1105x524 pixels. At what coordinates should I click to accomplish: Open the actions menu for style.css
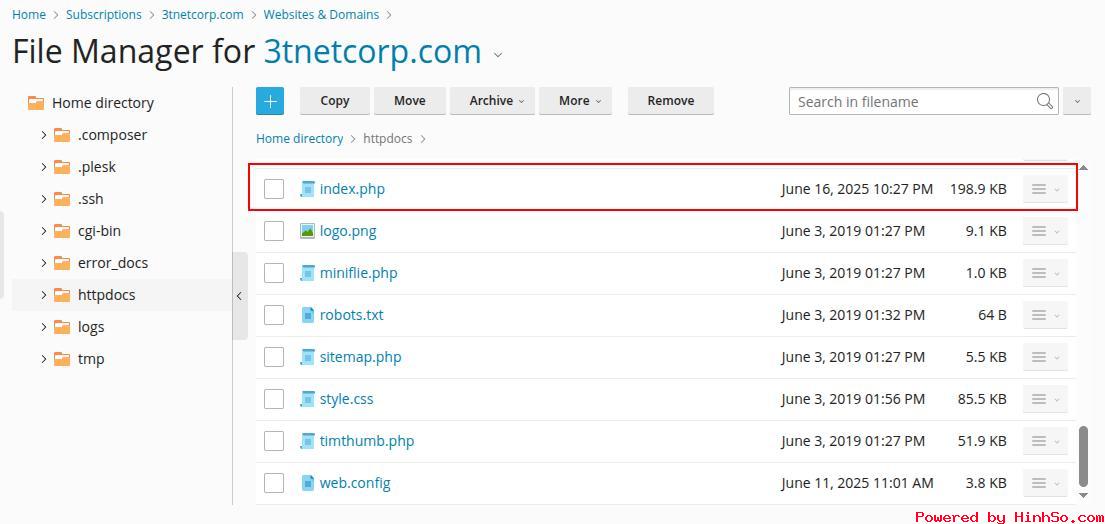[1045, 399]
